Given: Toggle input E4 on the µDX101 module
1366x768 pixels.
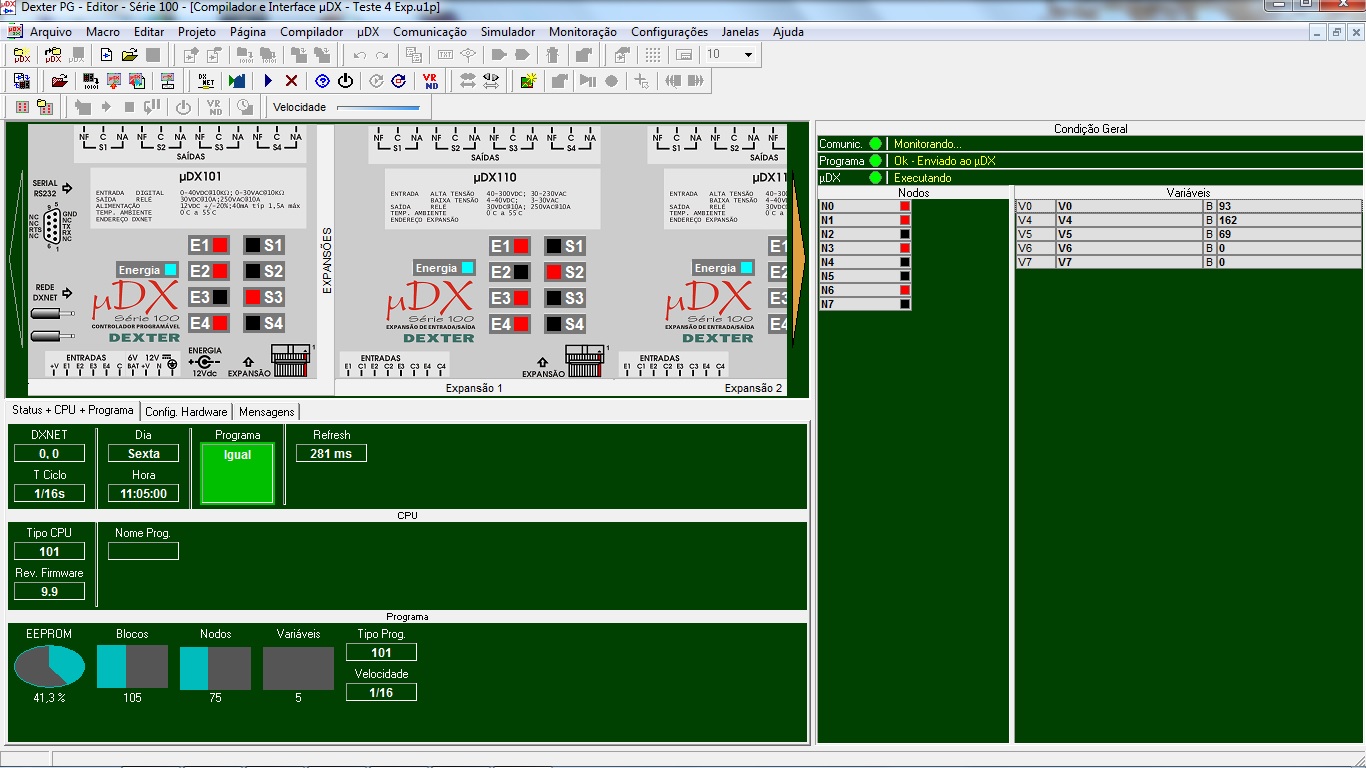Looking at the screenshot, I should click(x=220, y=323).
